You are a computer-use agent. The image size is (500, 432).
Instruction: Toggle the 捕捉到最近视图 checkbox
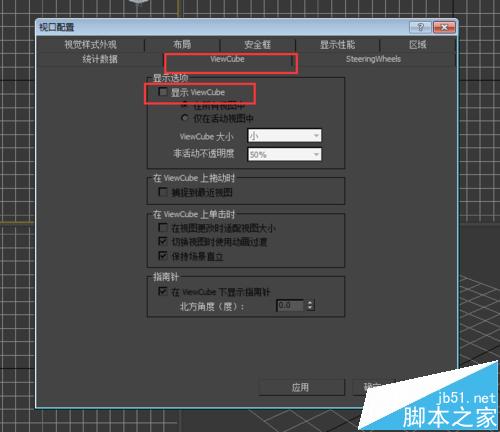pos(163,192)
